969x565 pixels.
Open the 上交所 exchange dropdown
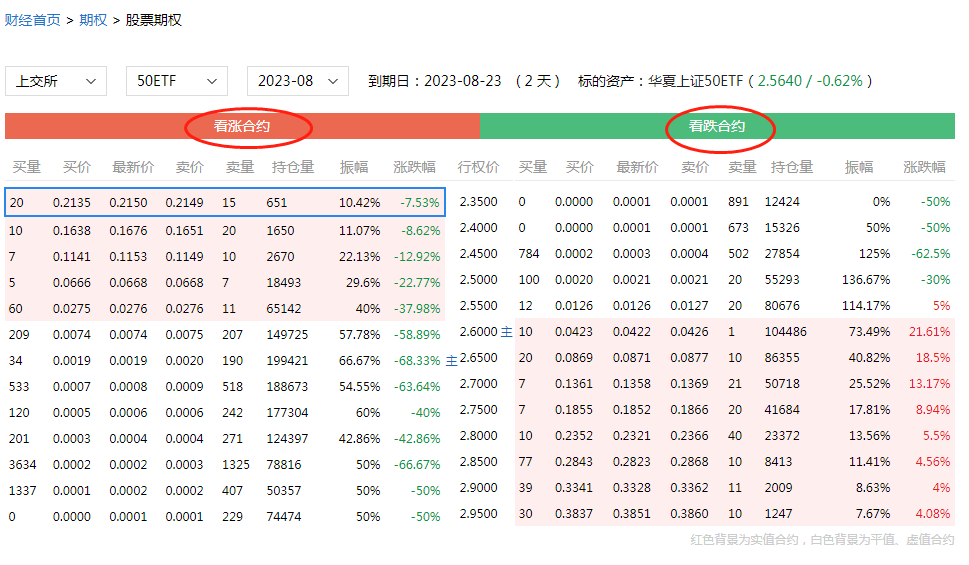click(x=56, y=81)
